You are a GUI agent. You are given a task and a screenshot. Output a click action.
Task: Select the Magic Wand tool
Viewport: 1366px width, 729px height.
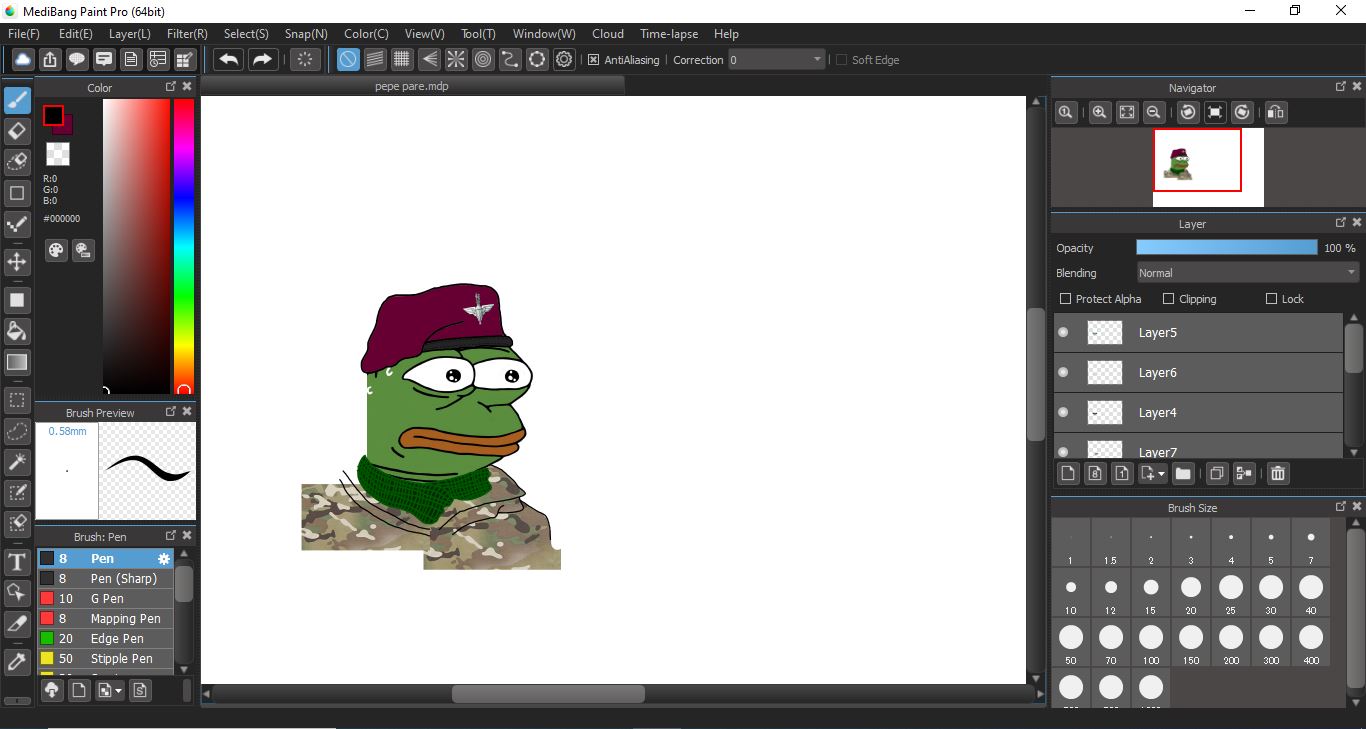point(17,461)
